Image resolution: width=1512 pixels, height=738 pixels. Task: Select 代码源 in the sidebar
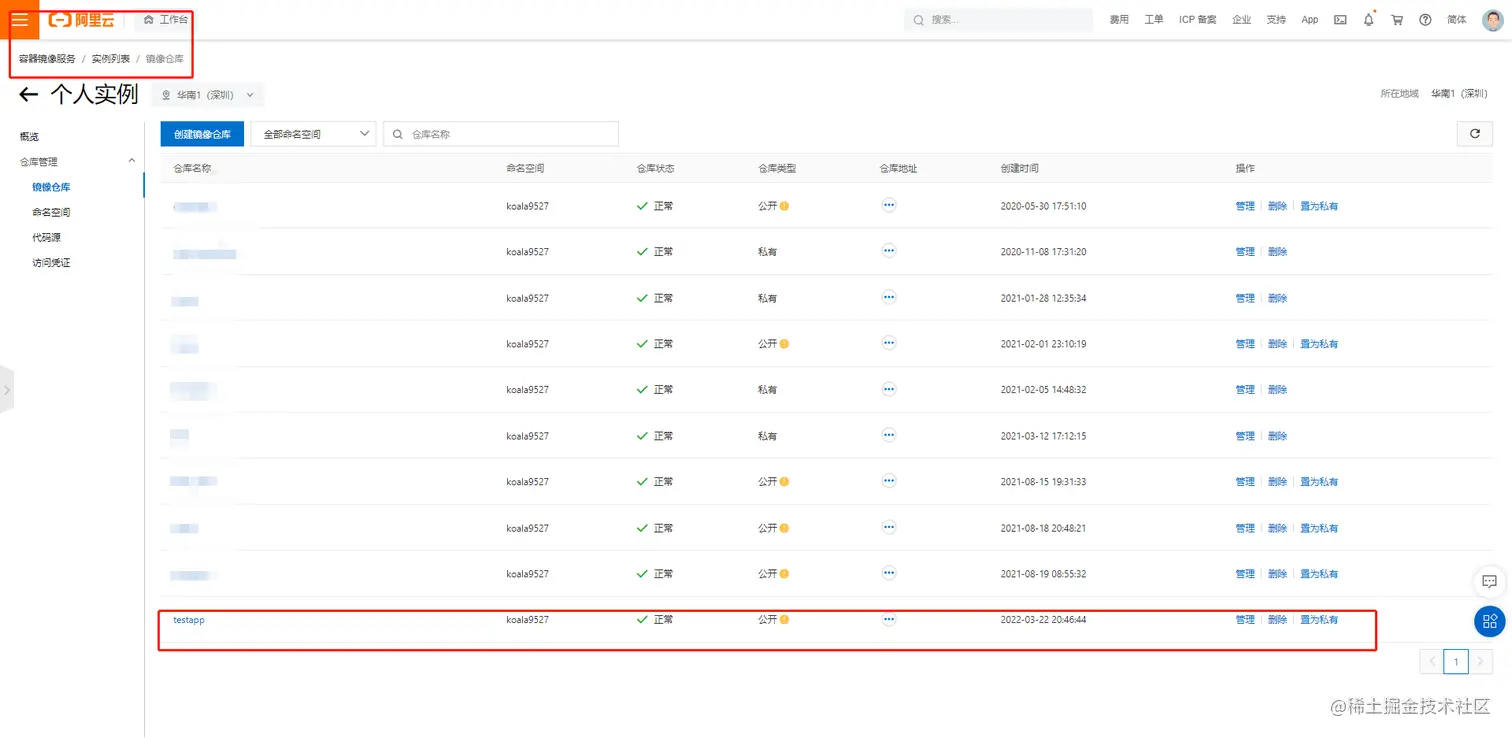click(47, 237)
